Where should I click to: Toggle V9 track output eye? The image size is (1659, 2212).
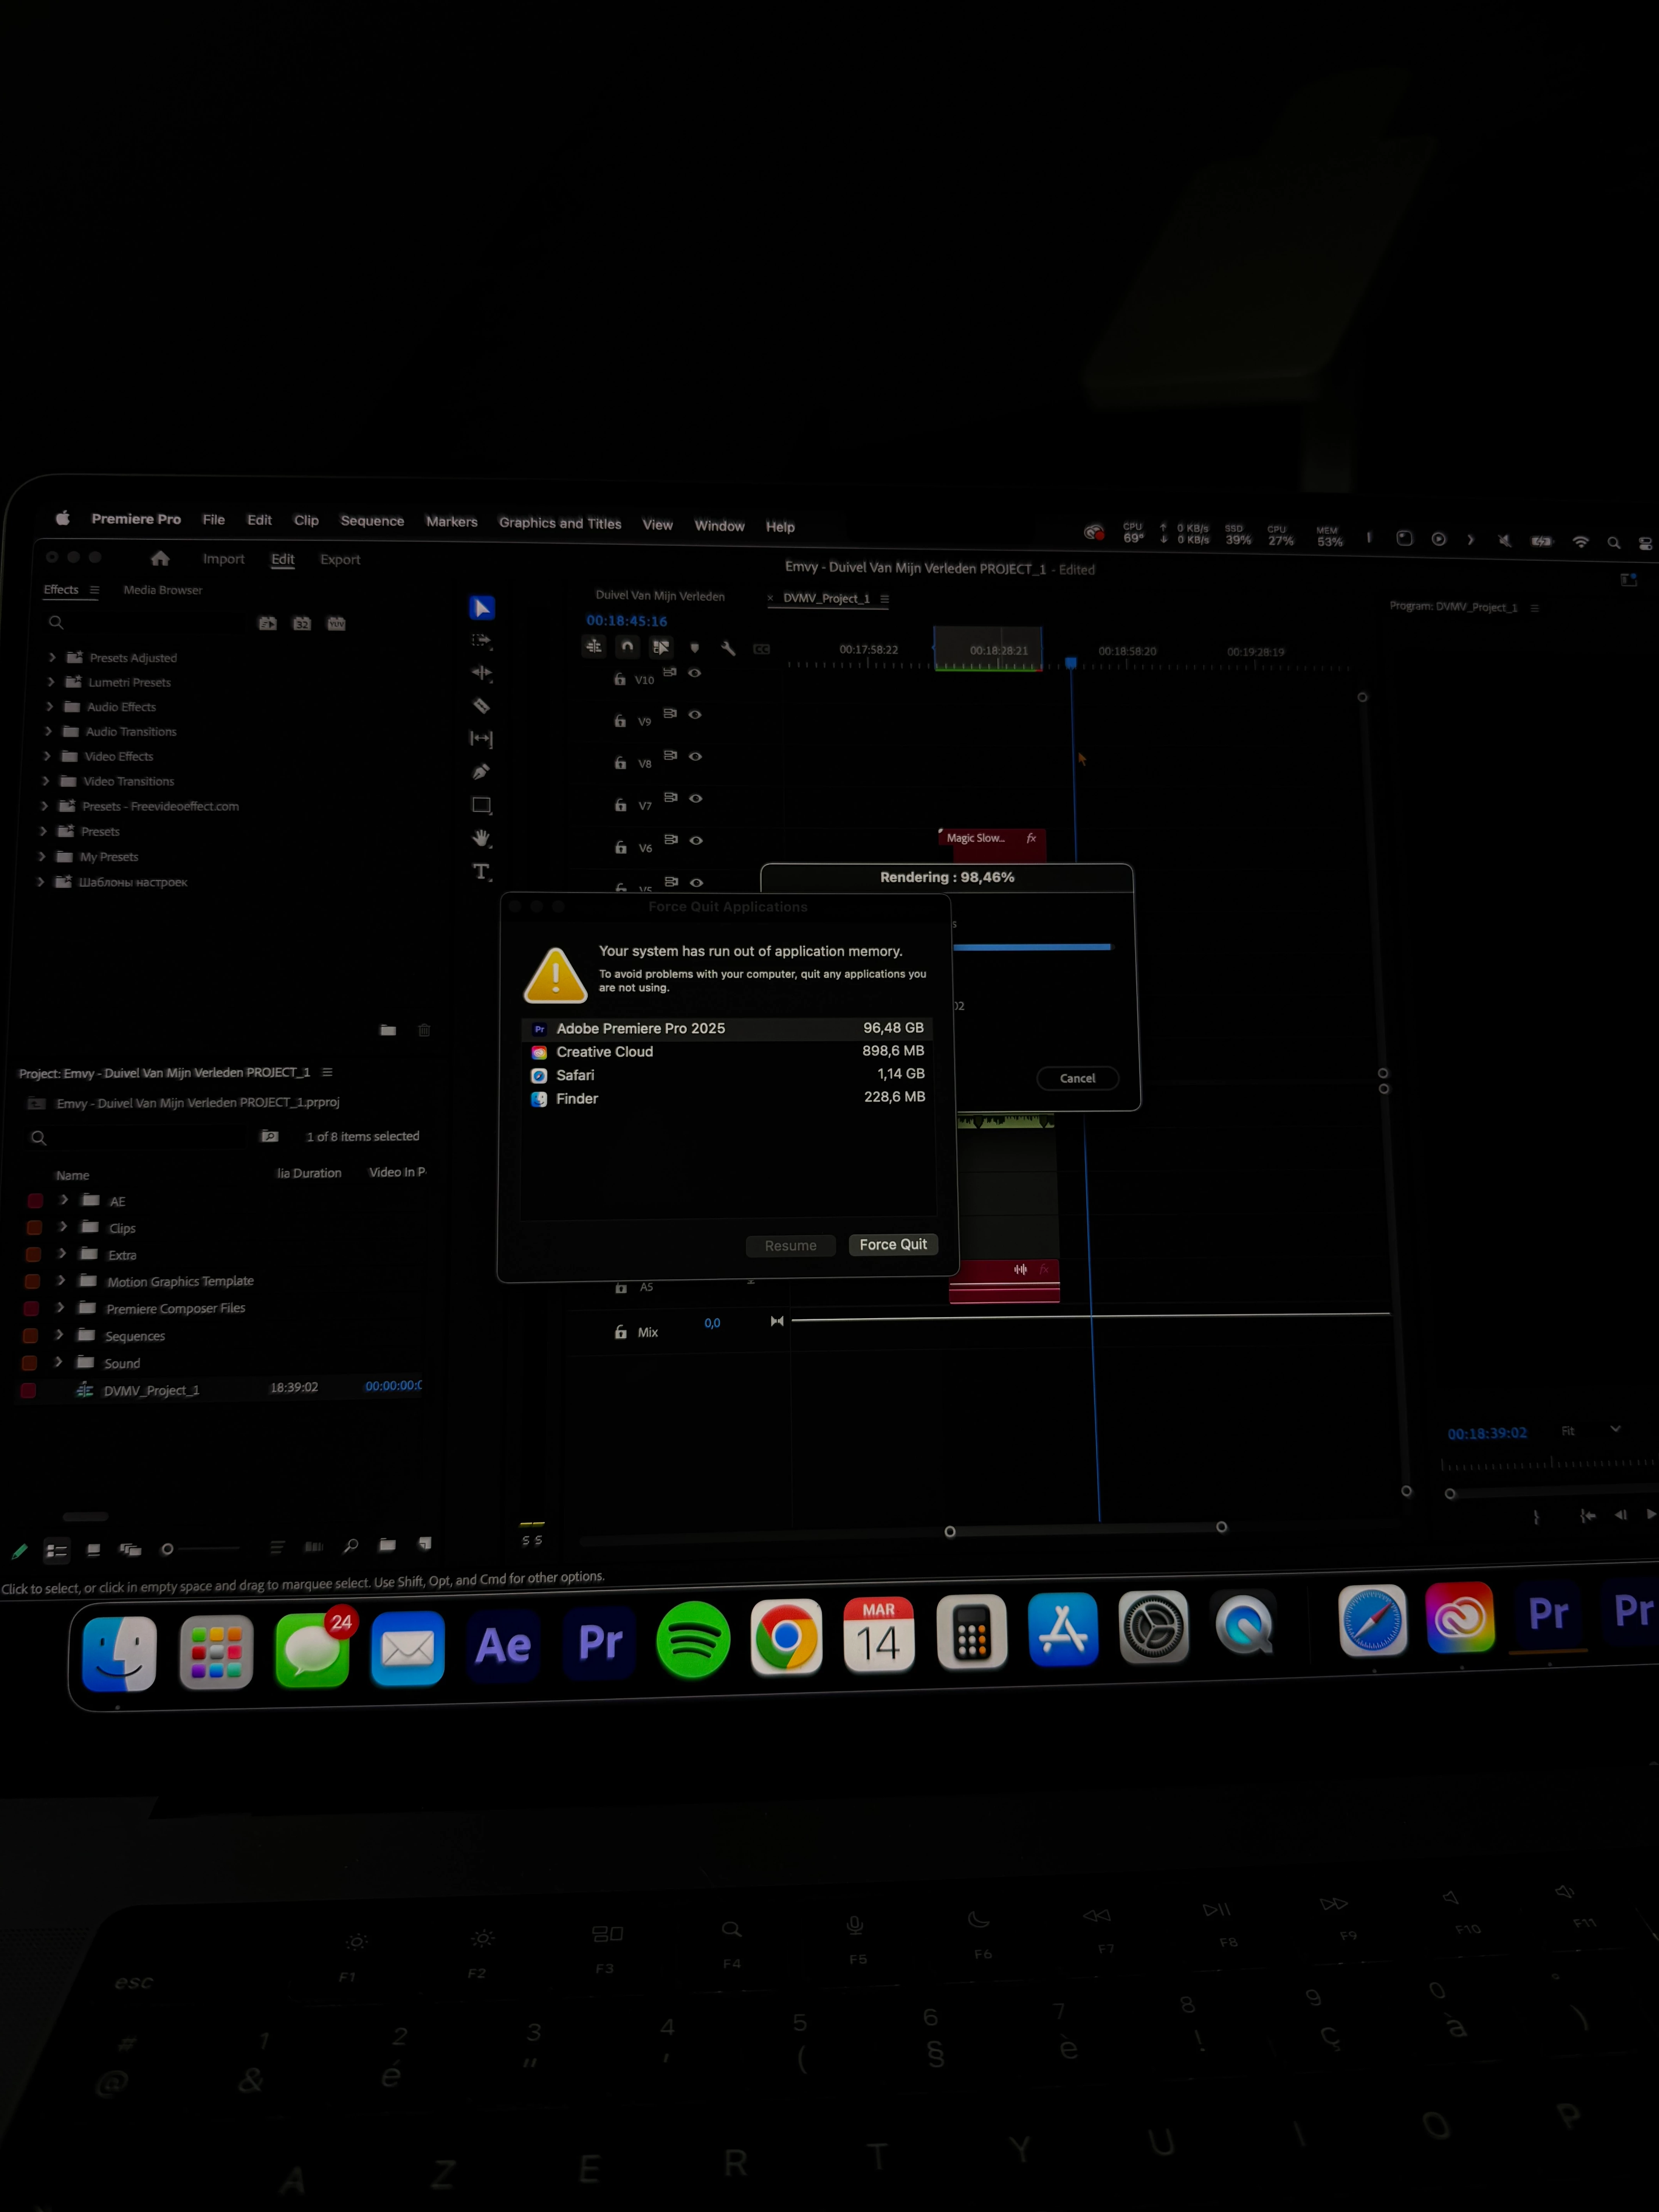click(695, 714)
